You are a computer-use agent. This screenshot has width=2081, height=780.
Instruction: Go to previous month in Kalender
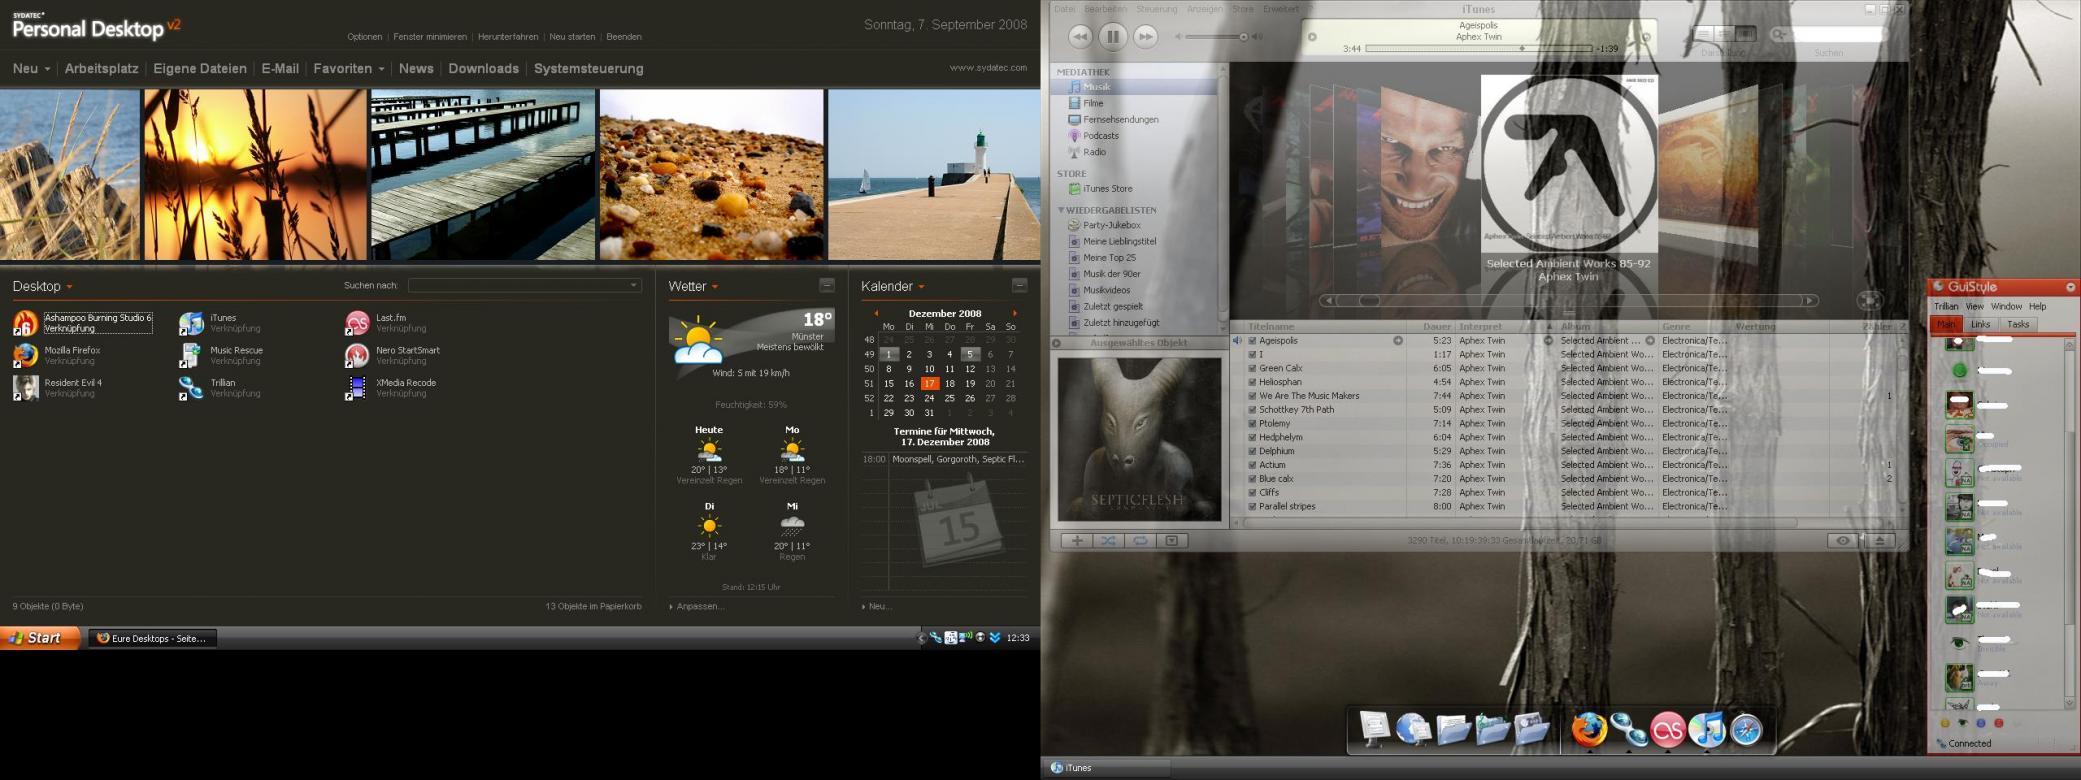coord(876,313)
